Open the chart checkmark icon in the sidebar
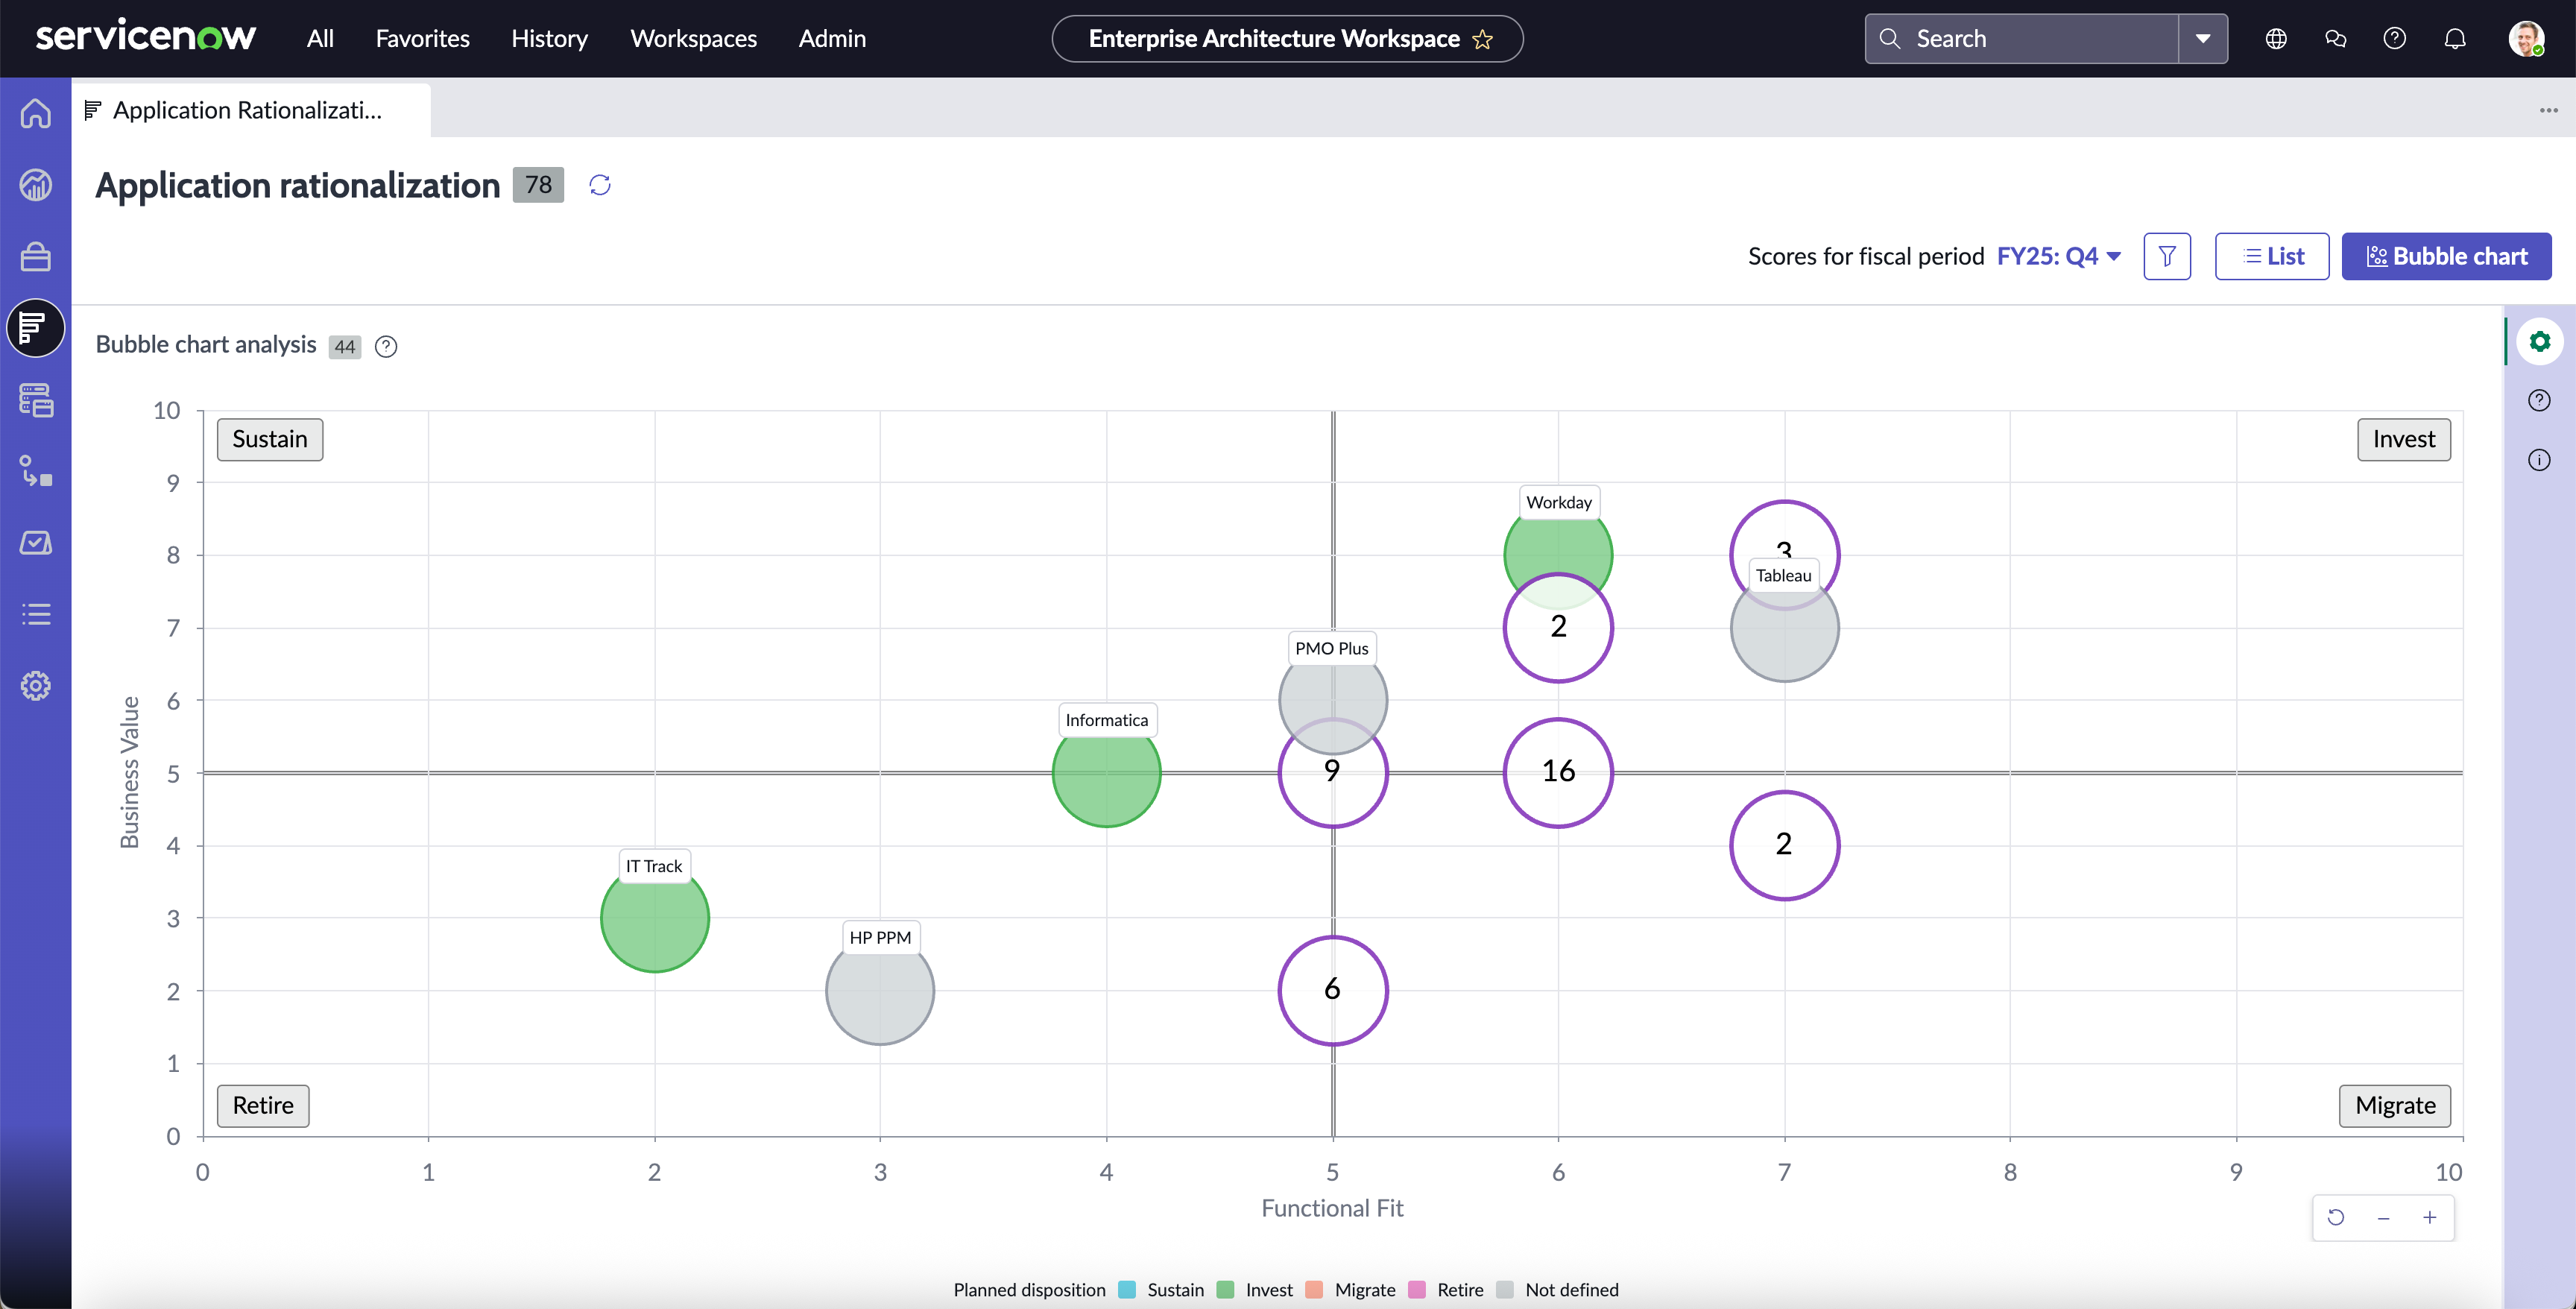The height and width of the screenshot is (1309, 2576). point(36,543)
